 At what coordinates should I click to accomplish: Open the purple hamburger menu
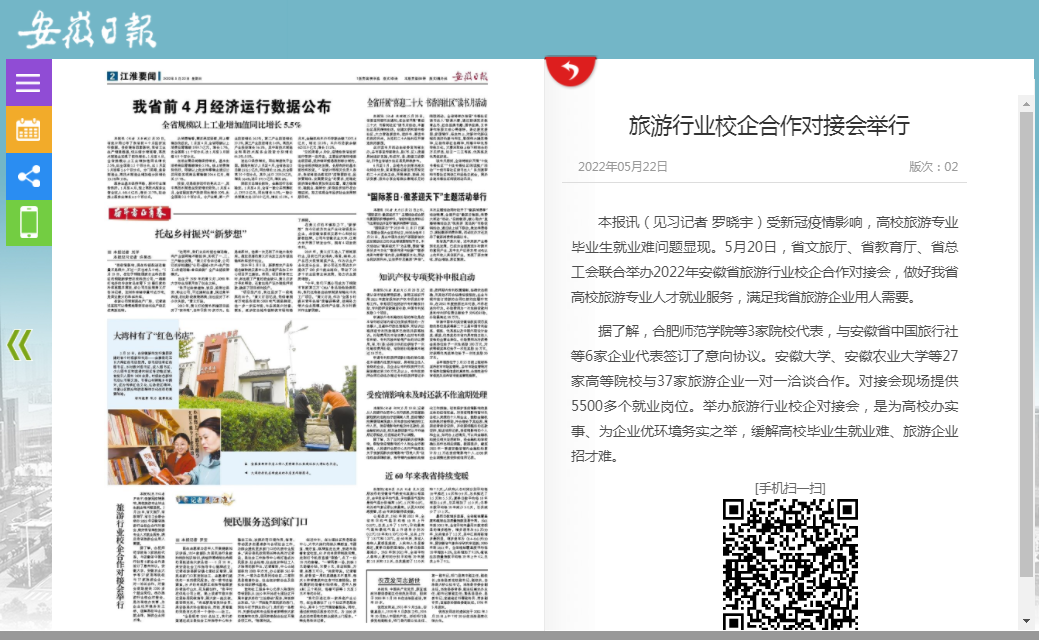pyautogui.click(x=28, y=83)
